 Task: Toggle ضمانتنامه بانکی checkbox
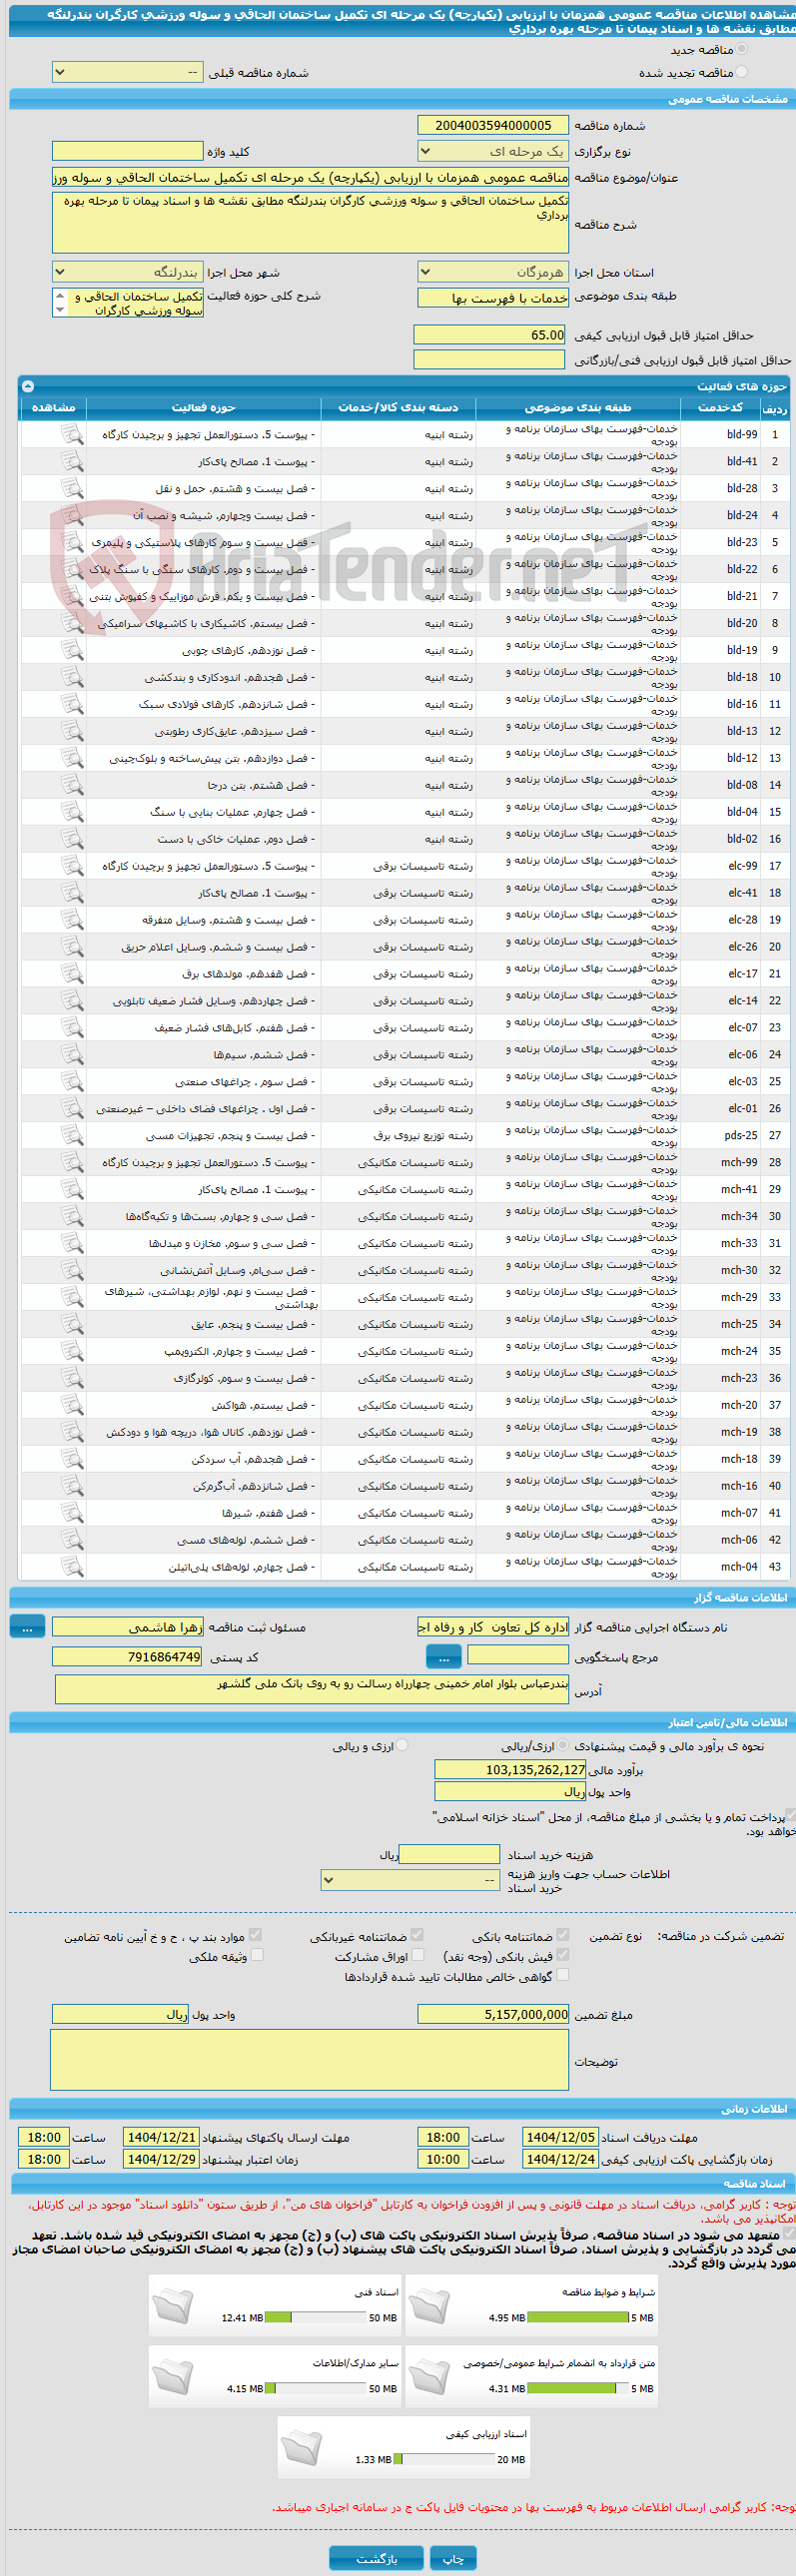(562, 1935)
